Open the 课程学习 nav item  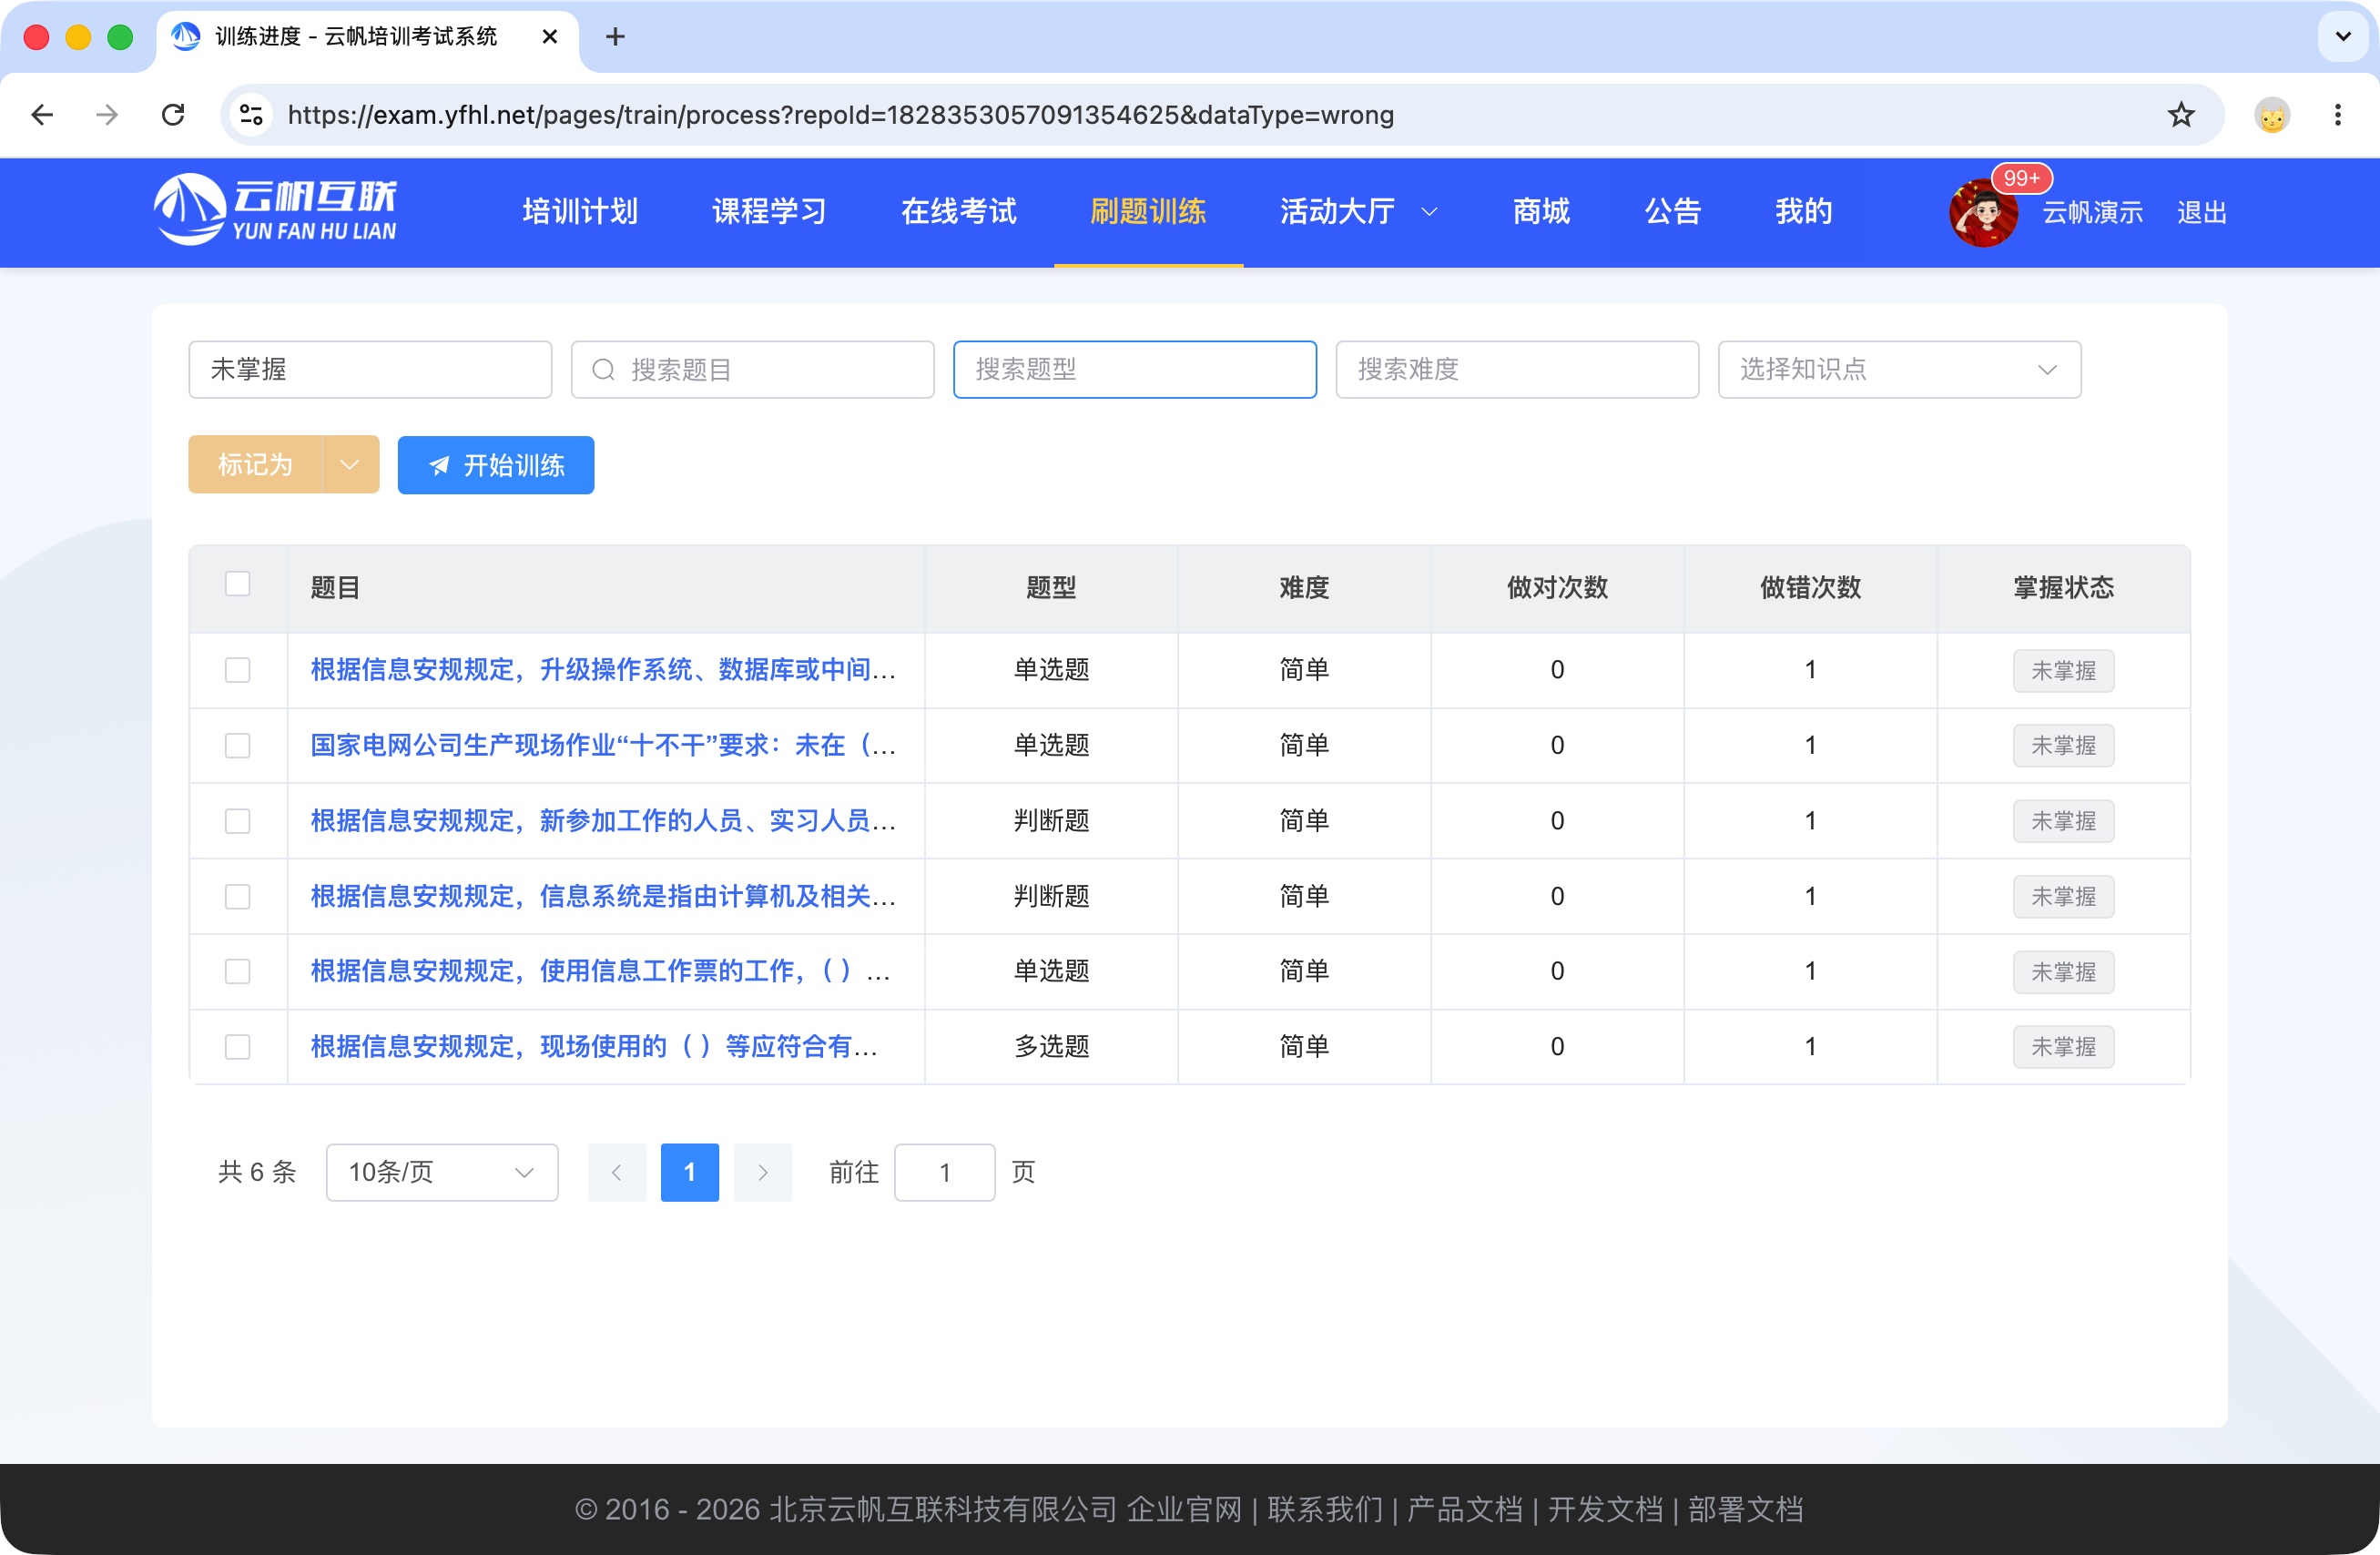769,212
